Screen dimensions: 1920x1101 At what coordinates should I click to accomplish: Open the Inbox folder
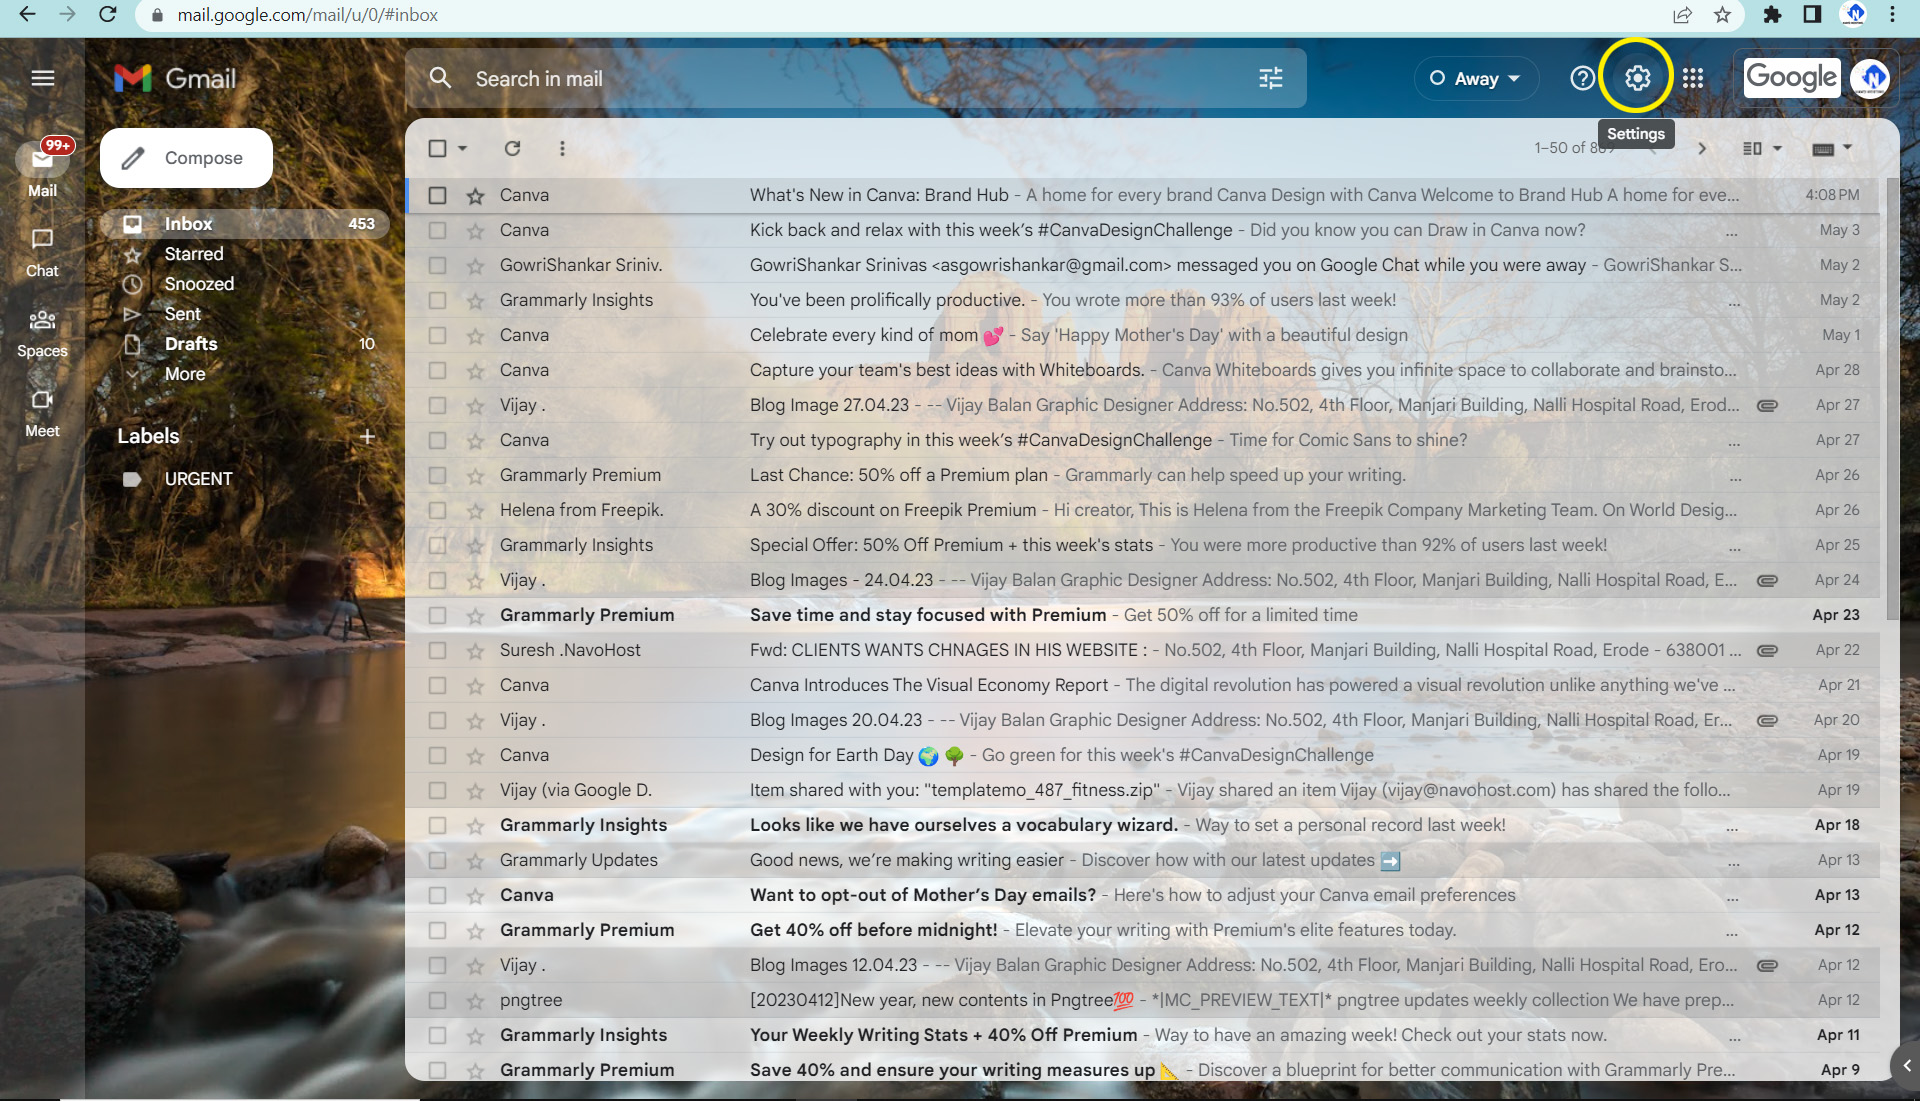247,224
